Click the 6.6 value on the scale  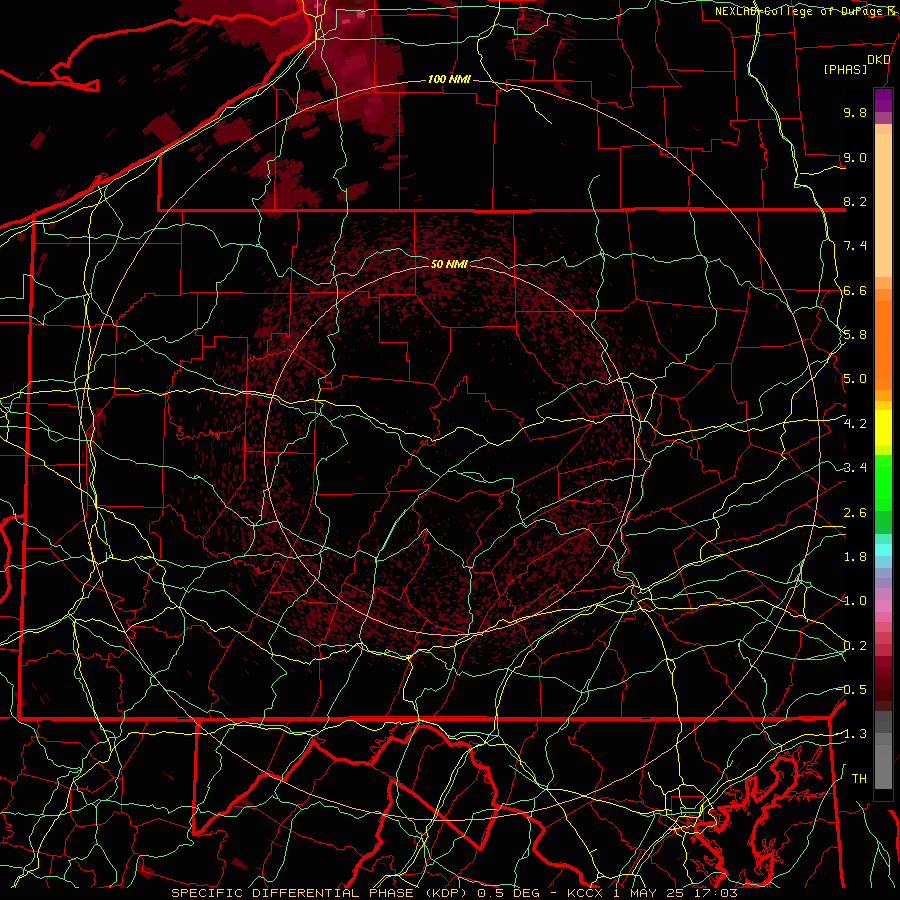(x=855, y=290)
